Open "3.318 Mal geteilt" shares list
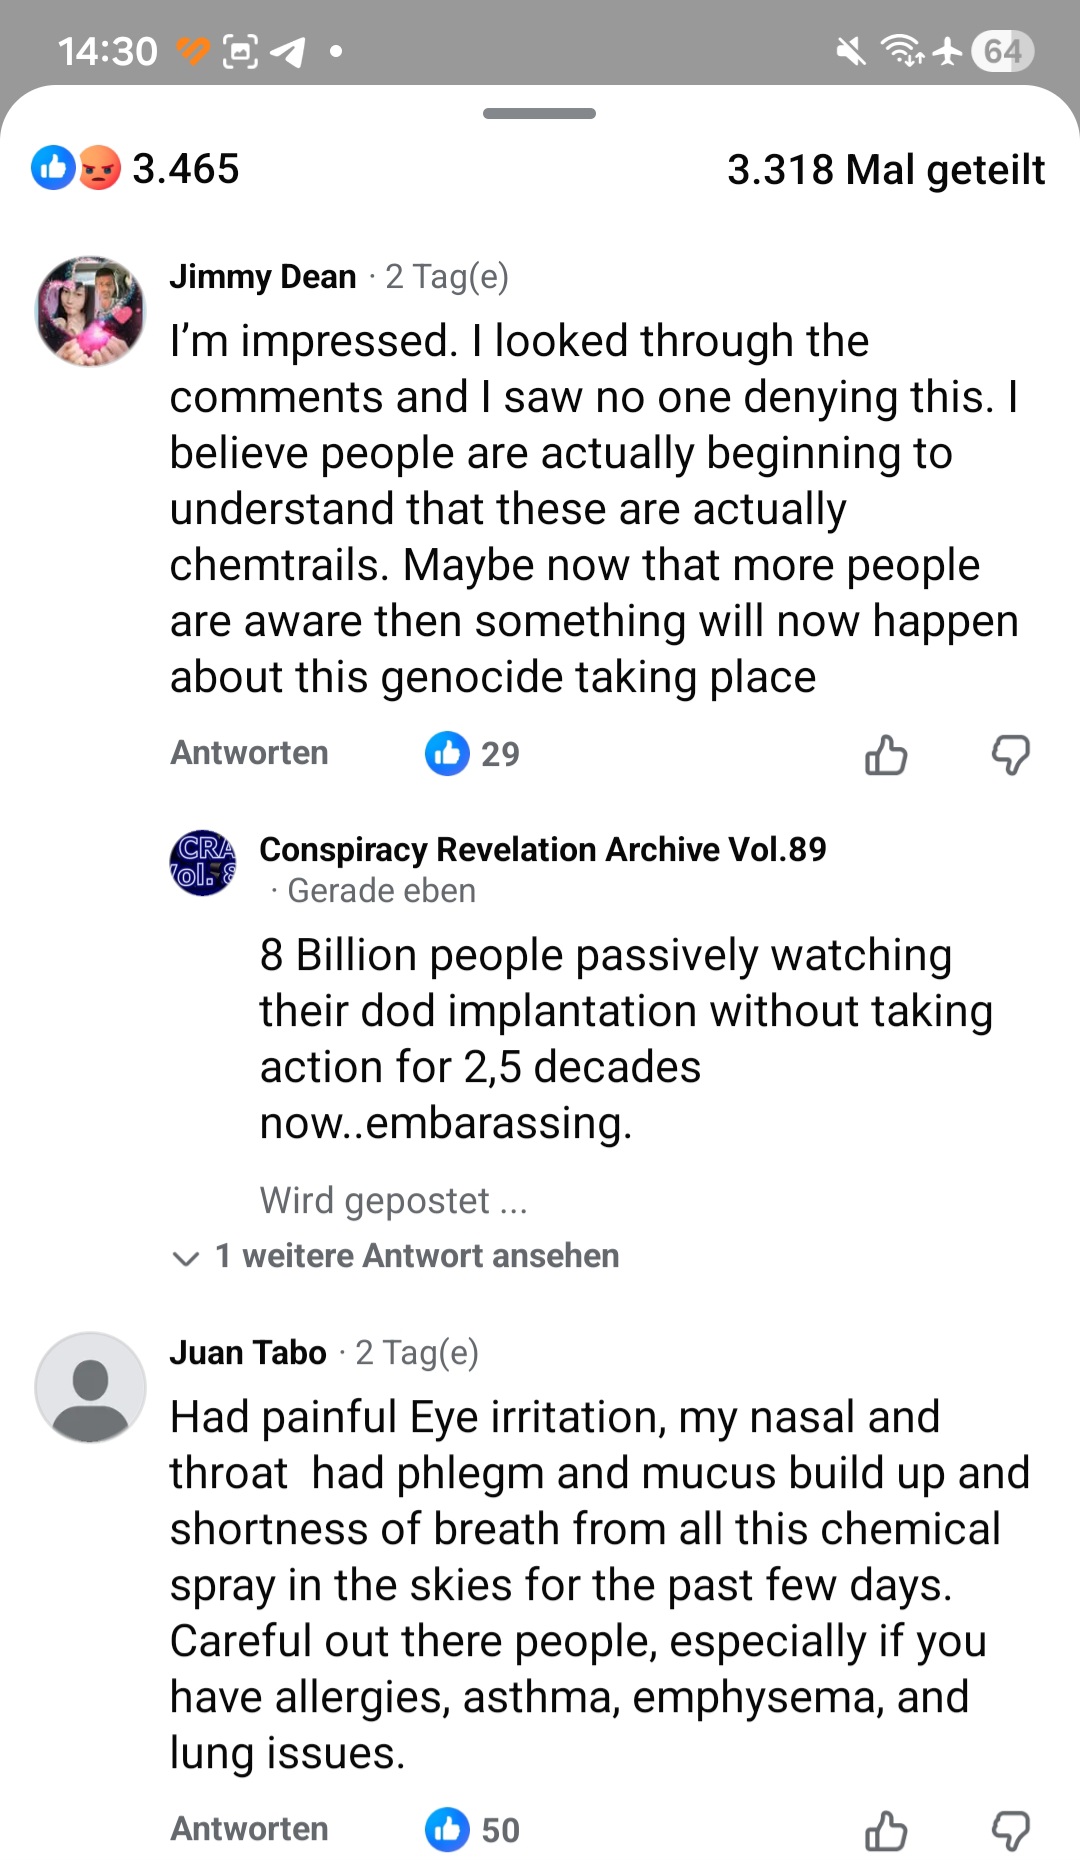 click(x=886, y=170)
